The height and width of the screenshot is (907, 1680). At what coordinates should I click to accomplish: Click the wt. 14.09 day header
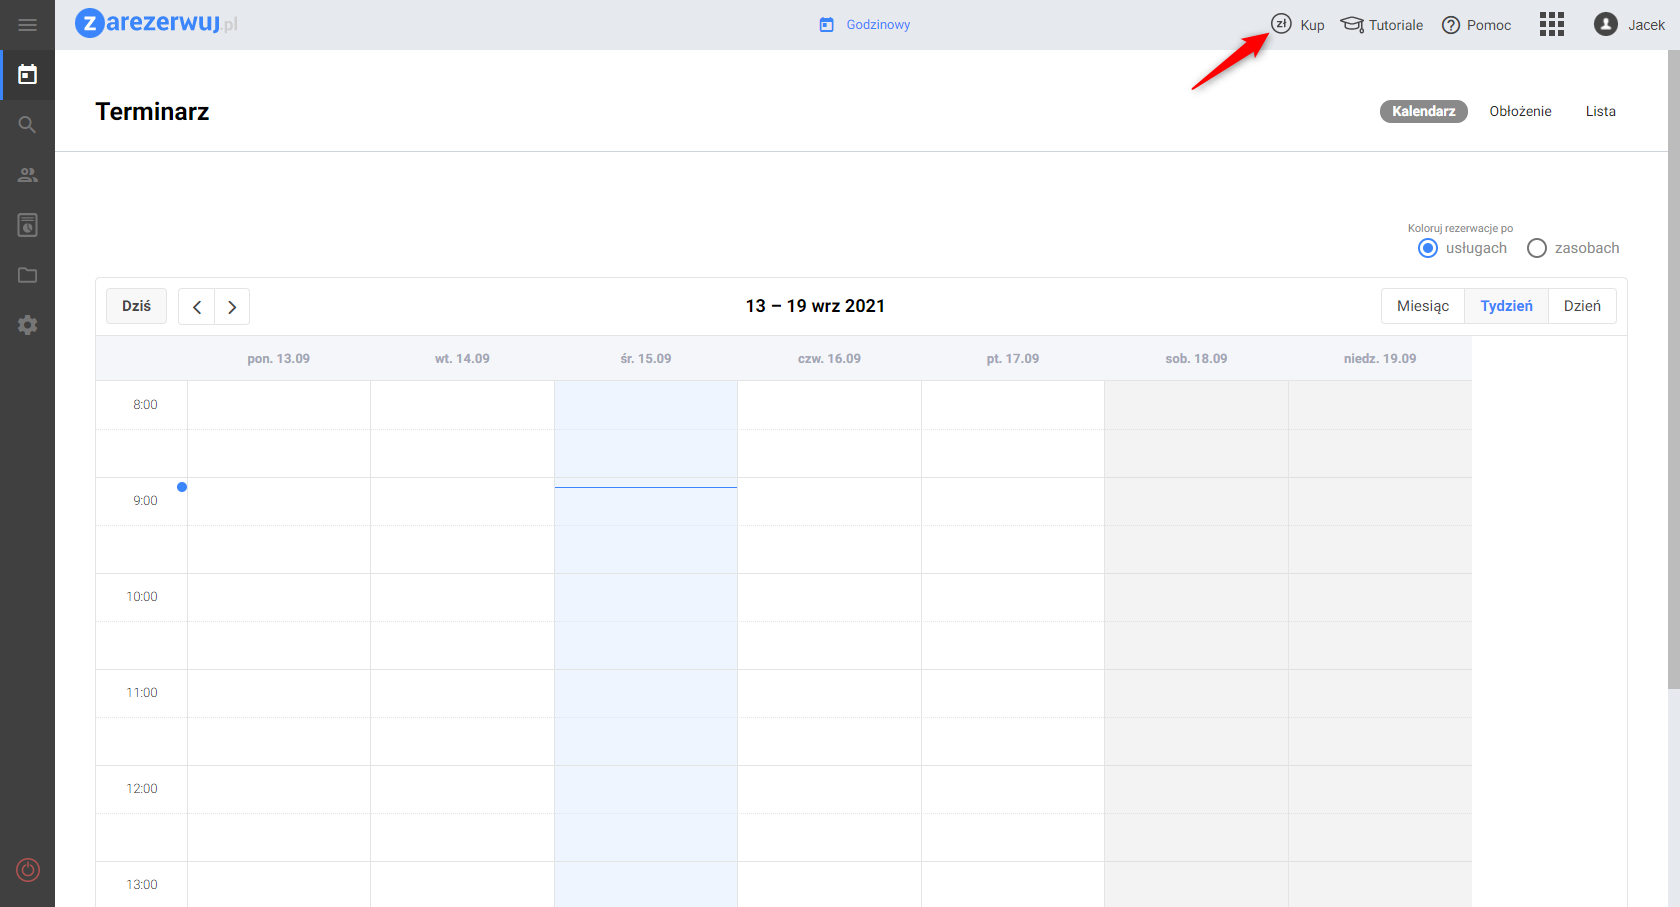coord(462,359)
